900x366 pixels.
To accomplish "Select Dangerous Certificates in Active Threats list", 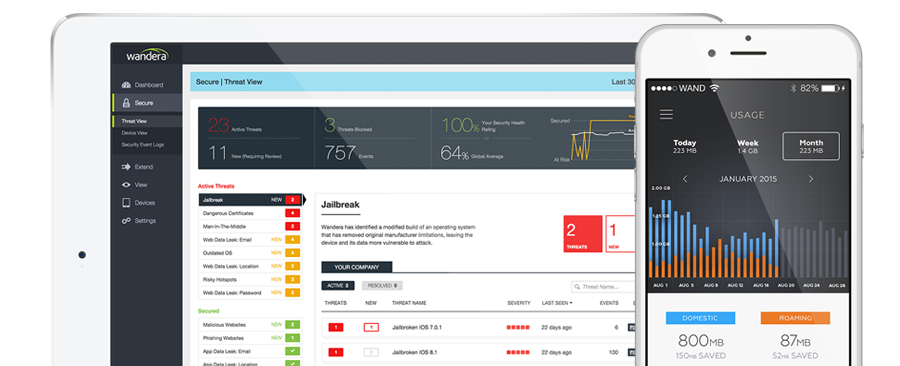I will point(250,213).
